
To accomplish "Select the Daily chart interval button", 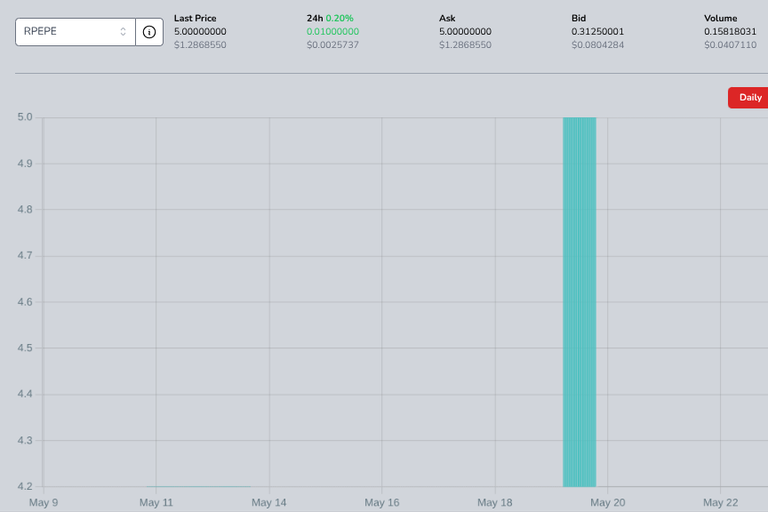I will point(750,98).
